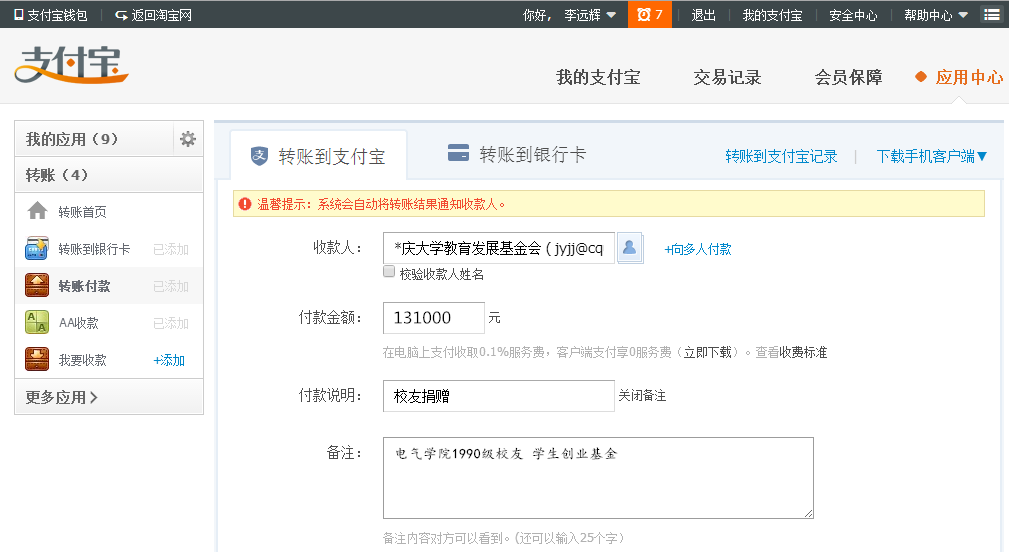Click the 备注 remarks textarea
The height and width of the screenshot is (552, 1009).
598,477
